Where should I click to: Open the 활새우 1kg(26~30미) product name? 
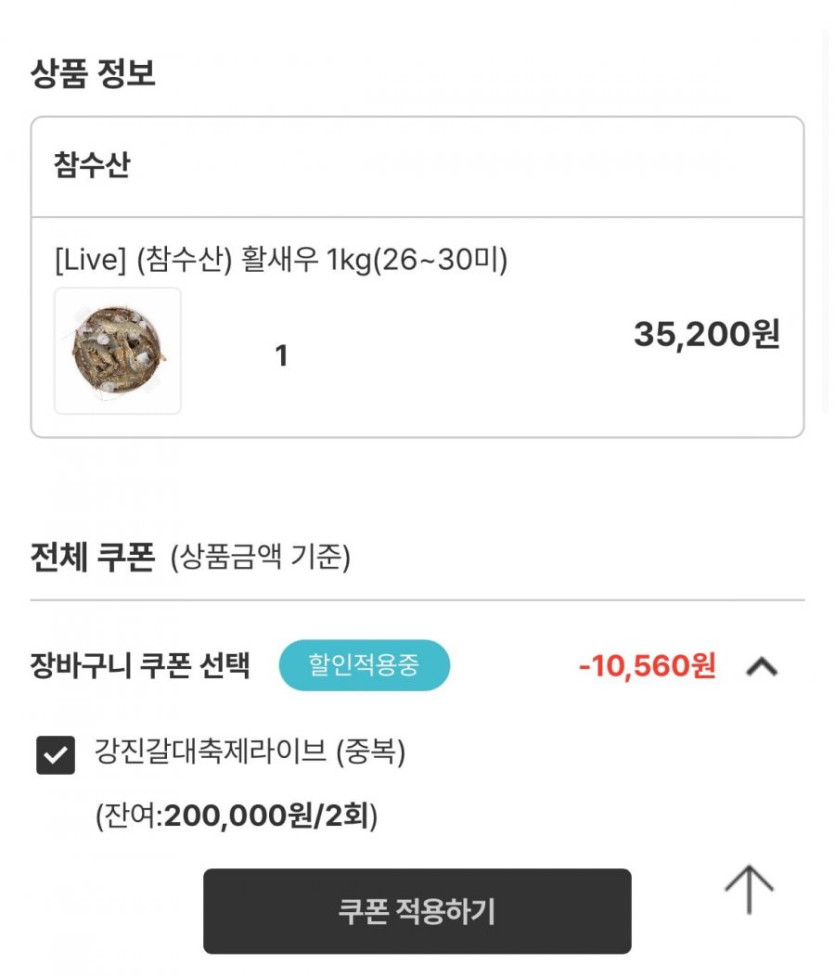pos(375,261)
